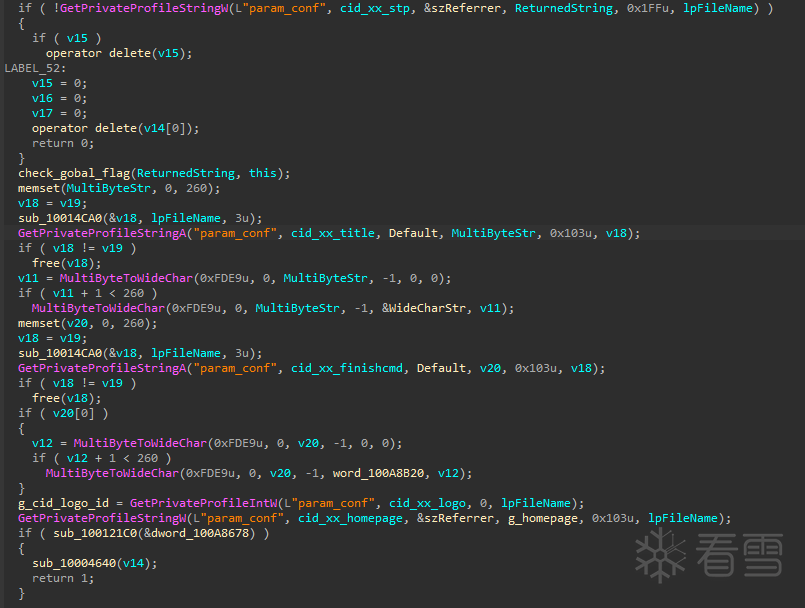Click the 'return 1;' statement
This screenshot has height=608, width=805.
tap(63, 578)
